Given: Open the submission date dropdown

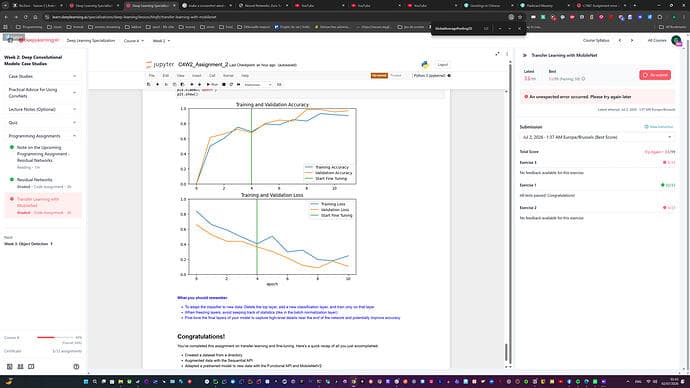Looking at the screenshot, I should click(x=596, y=137).
